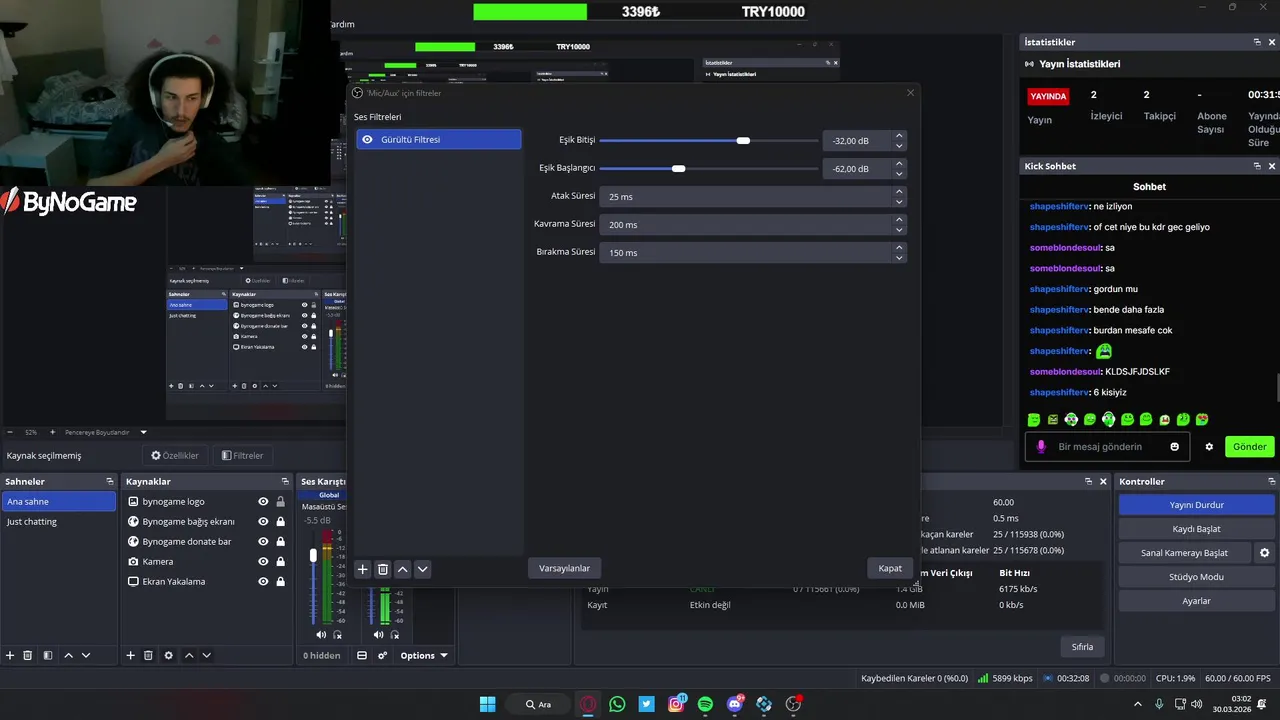Move source up in Kaynaklar toolbar
This screenshot has width=1280, height=720.
189,656
